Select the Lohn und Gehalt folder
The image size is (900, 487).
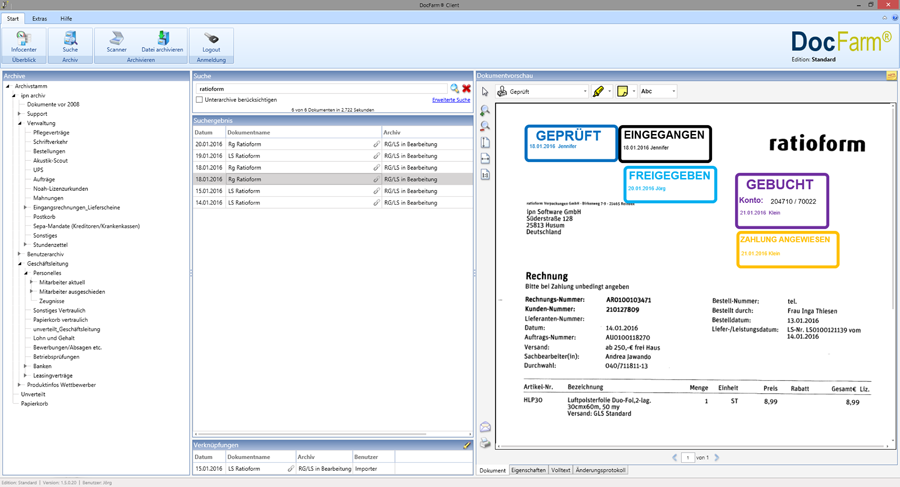point(54,338)
